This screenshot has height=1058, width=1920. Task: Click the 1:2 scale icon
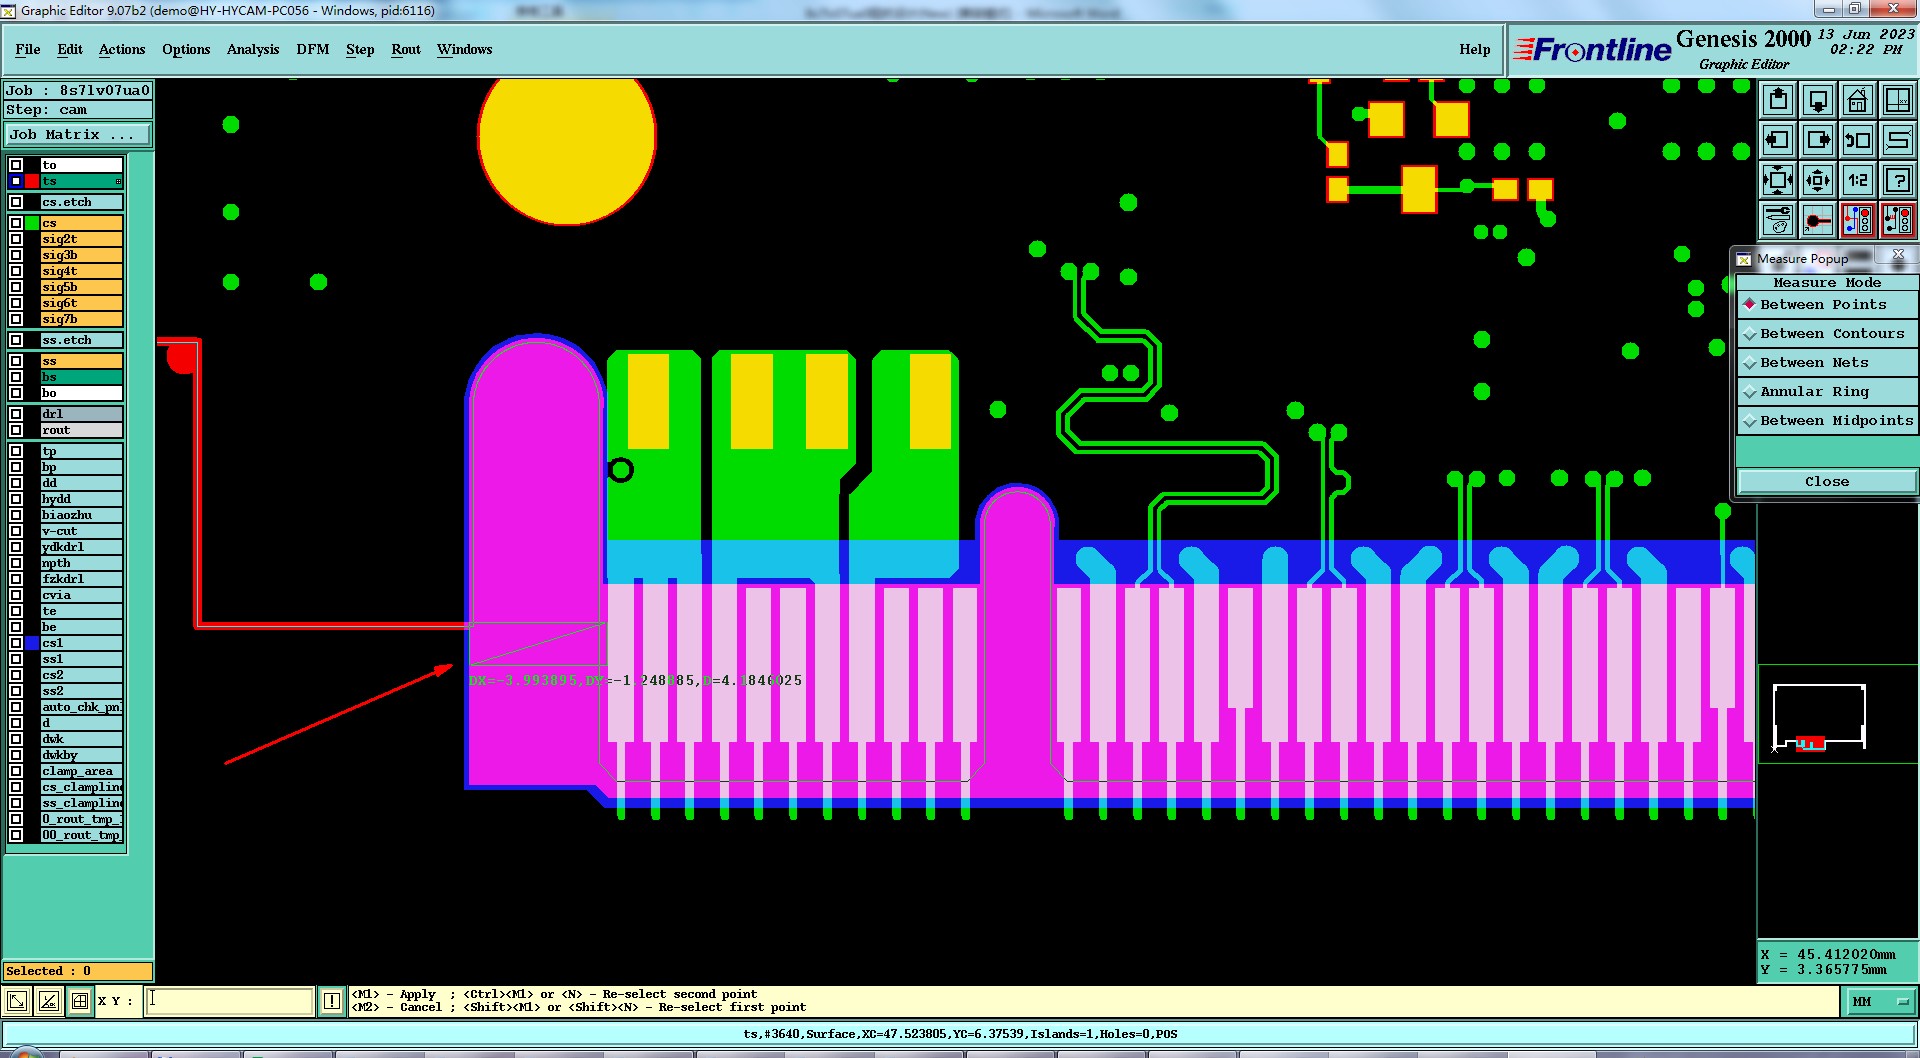1858,180
